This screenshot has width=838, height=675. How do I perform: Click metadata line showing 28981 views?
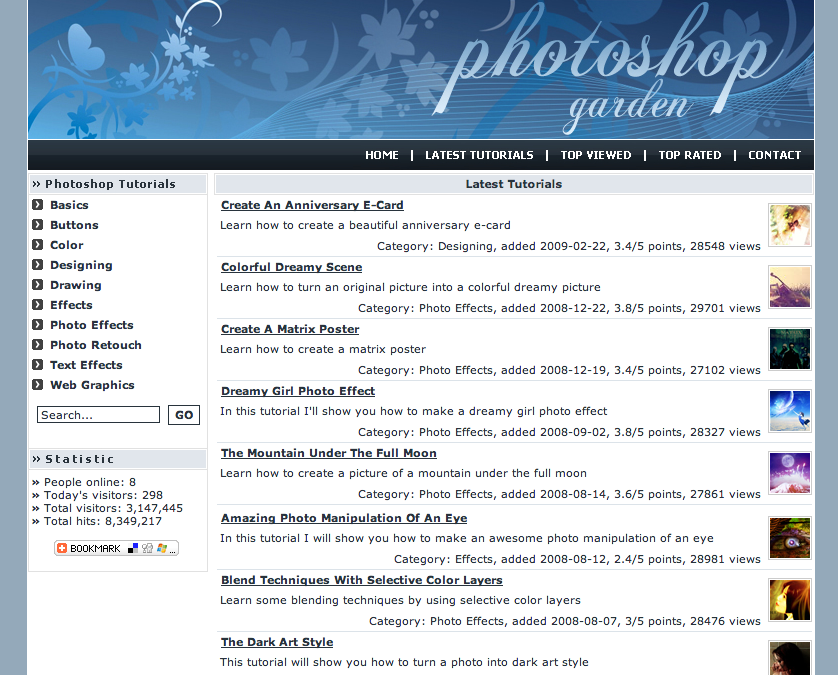coord(577,559)
